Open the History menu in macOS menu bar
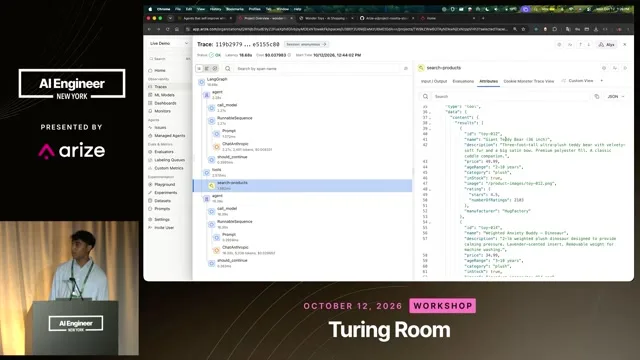 pos(215,9)
